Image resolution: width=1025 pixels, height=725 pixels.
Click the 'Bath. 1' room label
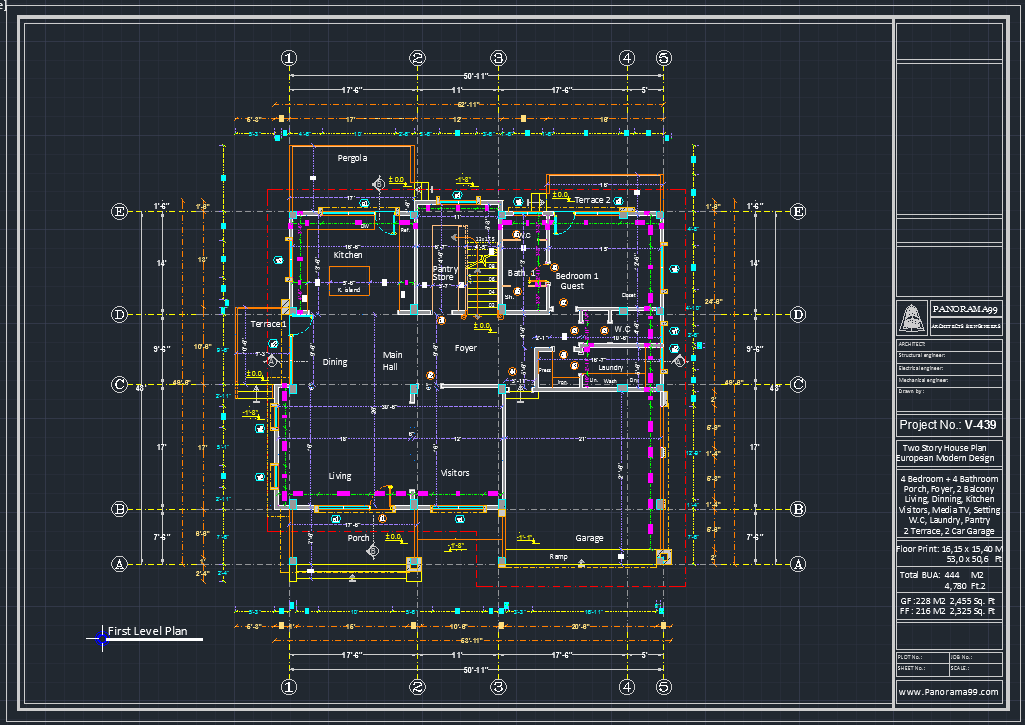pos(521,273)
